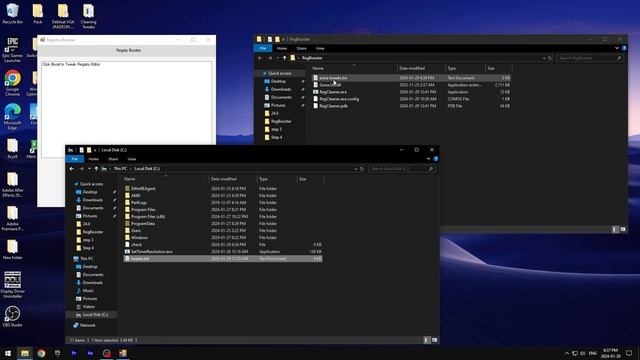The image size is (640, 360).
Task: Open Share tab in Local Disk window
Action: tap(113, 159)
